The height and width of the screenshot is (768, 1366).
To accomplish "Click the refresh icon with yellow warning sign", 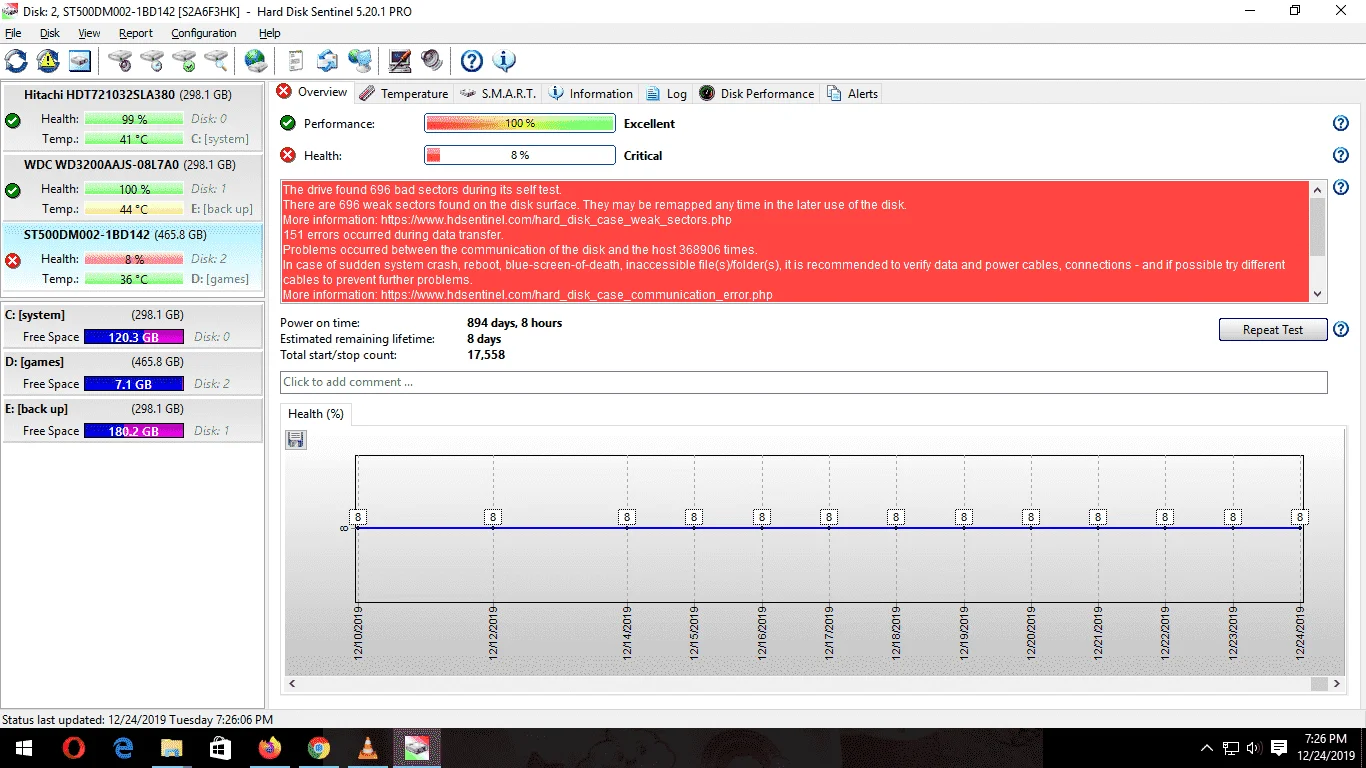I will pyautogui.click(x=48, y=61).
